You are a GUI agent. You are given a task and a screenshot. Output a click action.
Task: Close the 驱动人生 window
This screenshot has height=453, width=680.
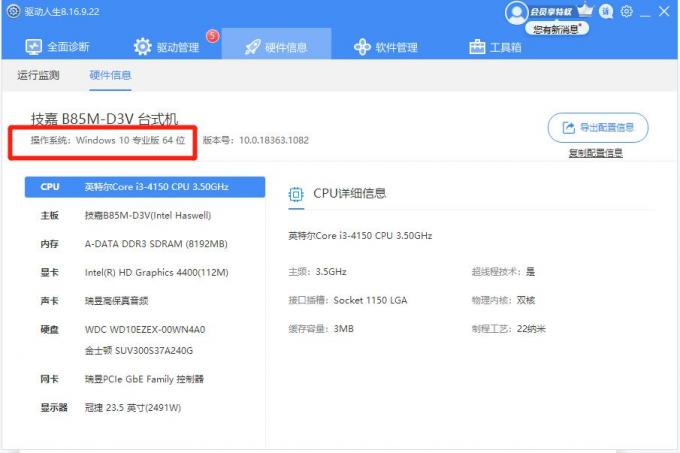tap(664, 11)
